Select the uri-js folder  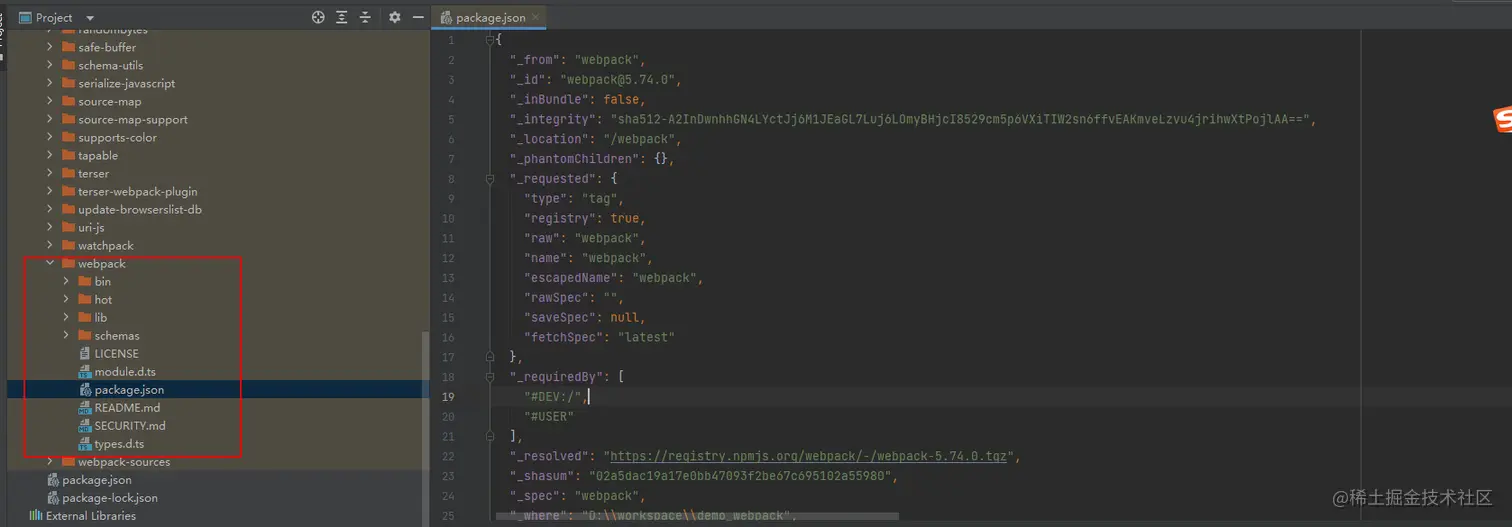(91, 227)
